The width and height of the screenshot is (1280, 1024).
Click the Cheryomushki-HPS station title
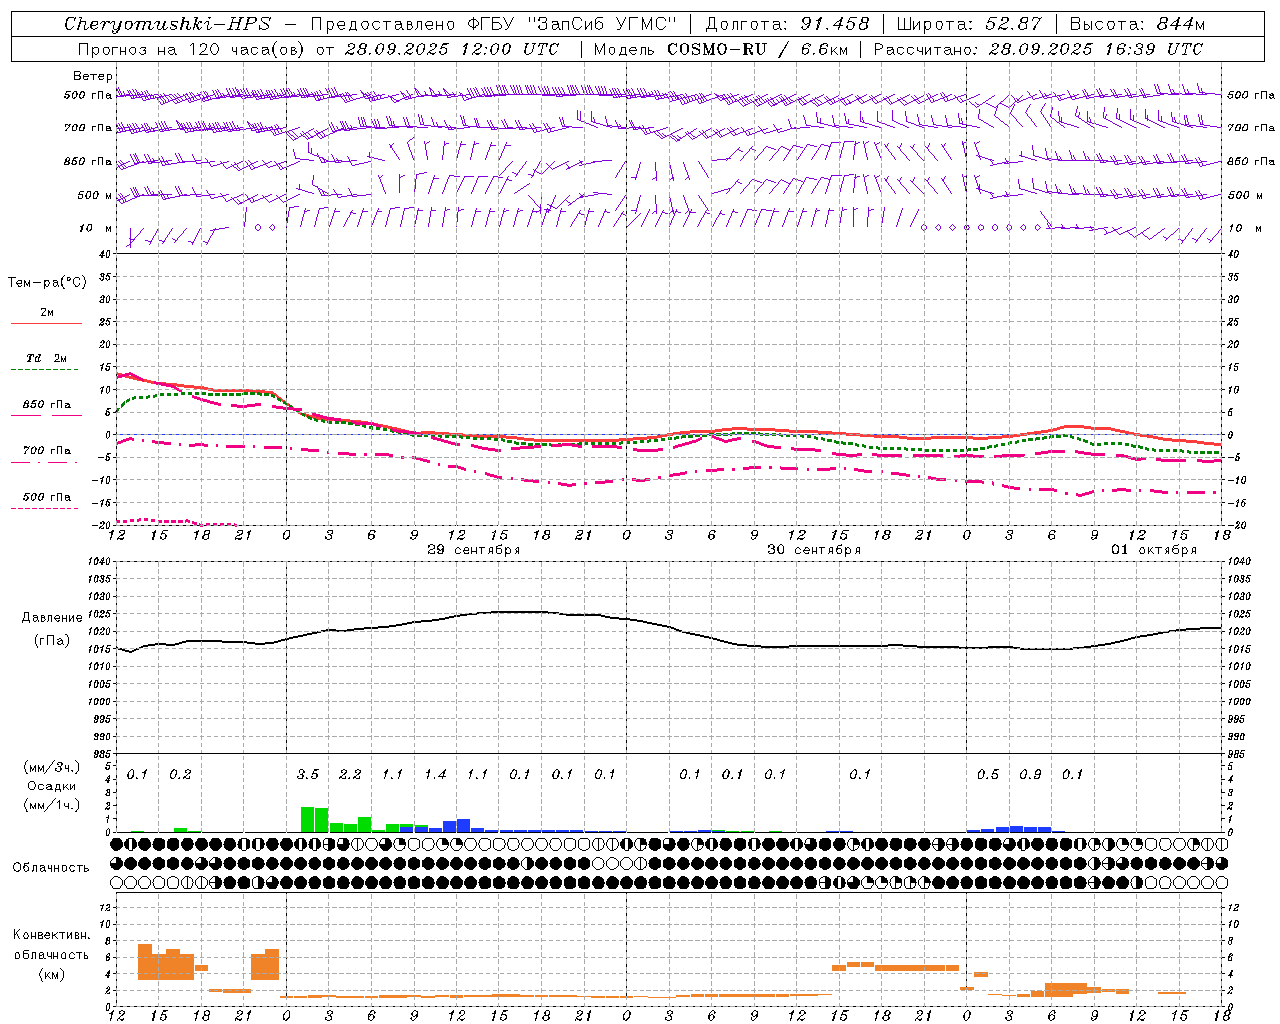click(167, 24)
